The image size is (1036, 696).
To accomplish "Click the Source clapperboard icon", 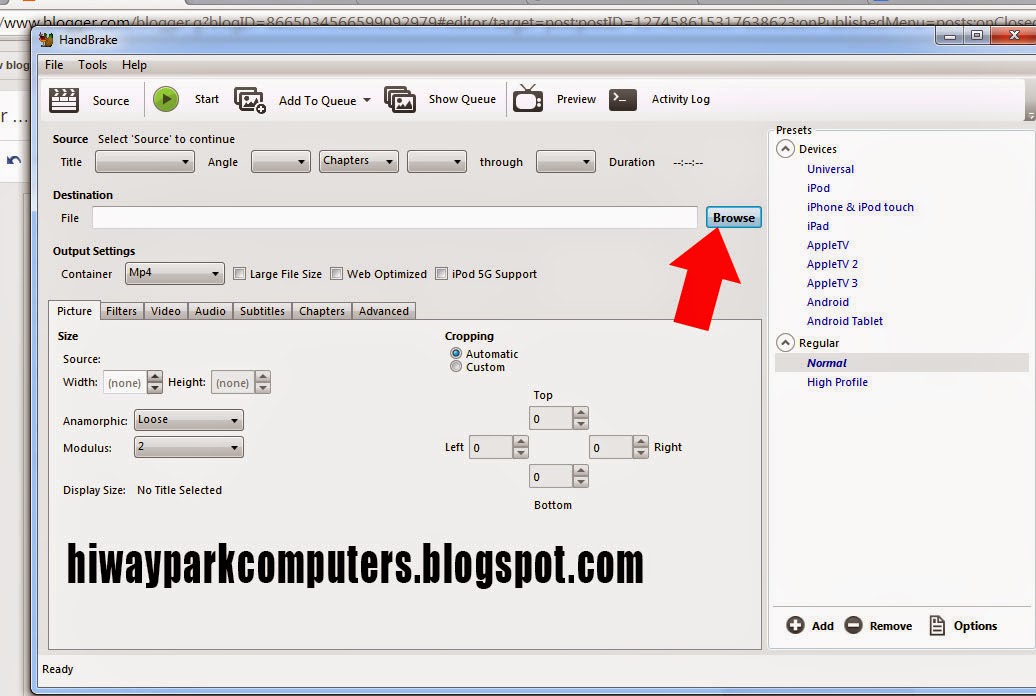I will (x=64, y=100).
